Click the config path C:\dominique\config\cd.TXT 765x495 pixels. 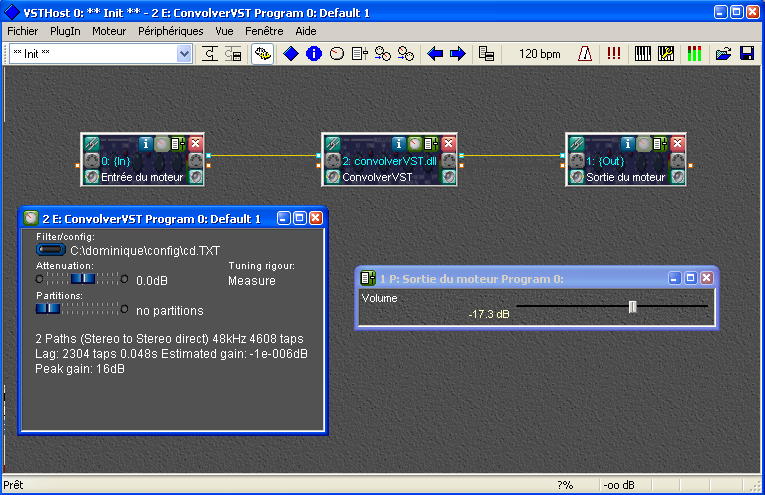pyautogui.click(x=145, y=251)
